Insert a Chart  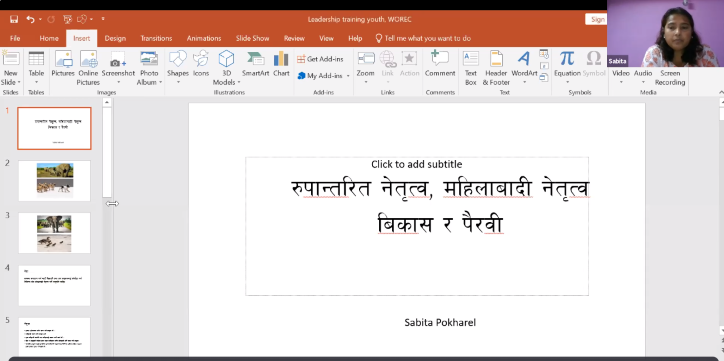coord(281,64)
